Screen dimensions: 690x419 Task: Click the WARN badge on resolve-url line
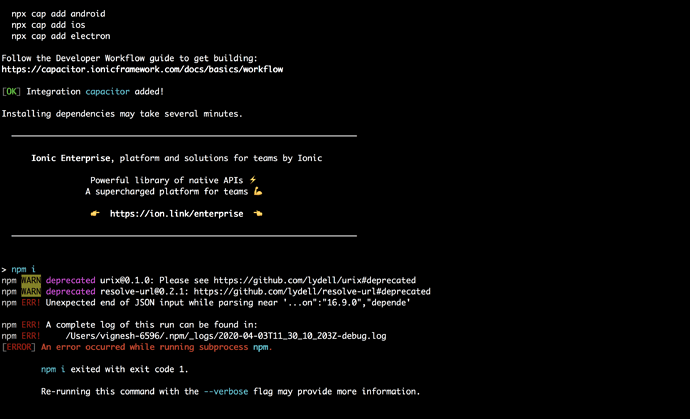[x=31, y=291]
